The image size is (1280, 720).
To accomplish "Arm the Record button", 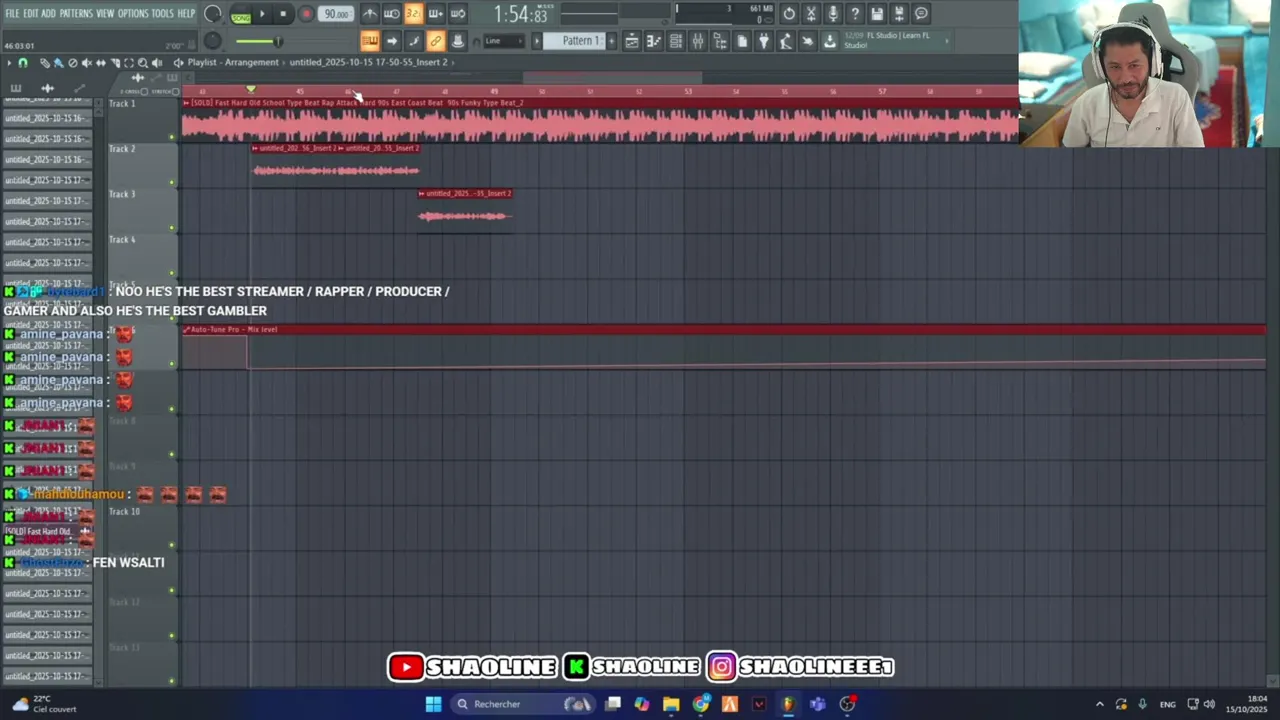I will click(306, 14).
